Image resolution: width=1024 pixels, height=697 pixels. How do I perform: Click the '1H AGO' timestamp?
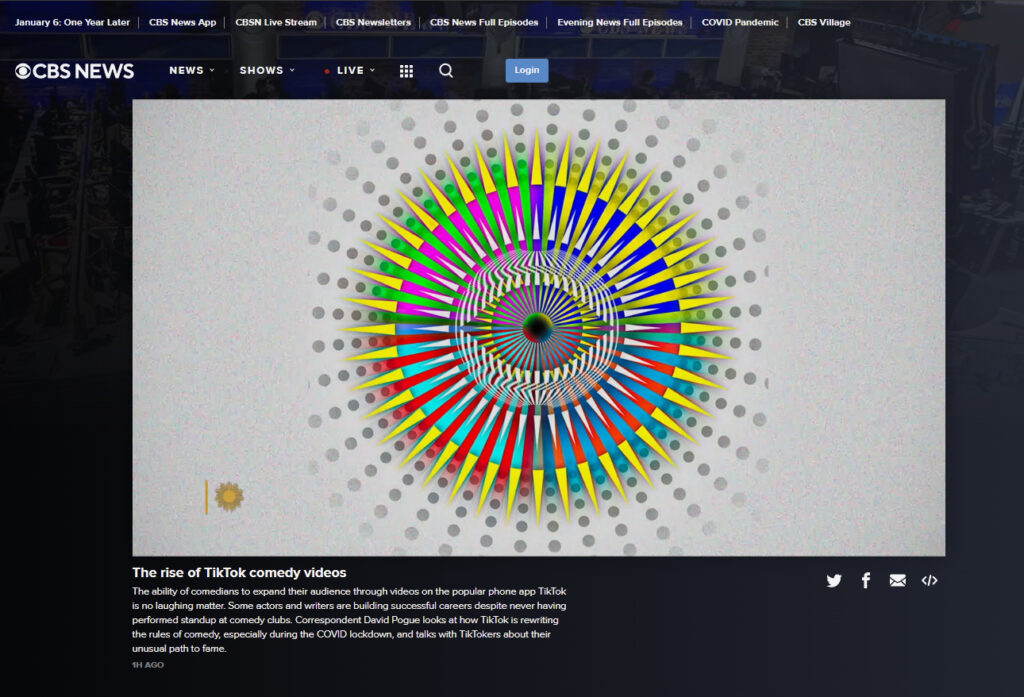coord(148,665)
